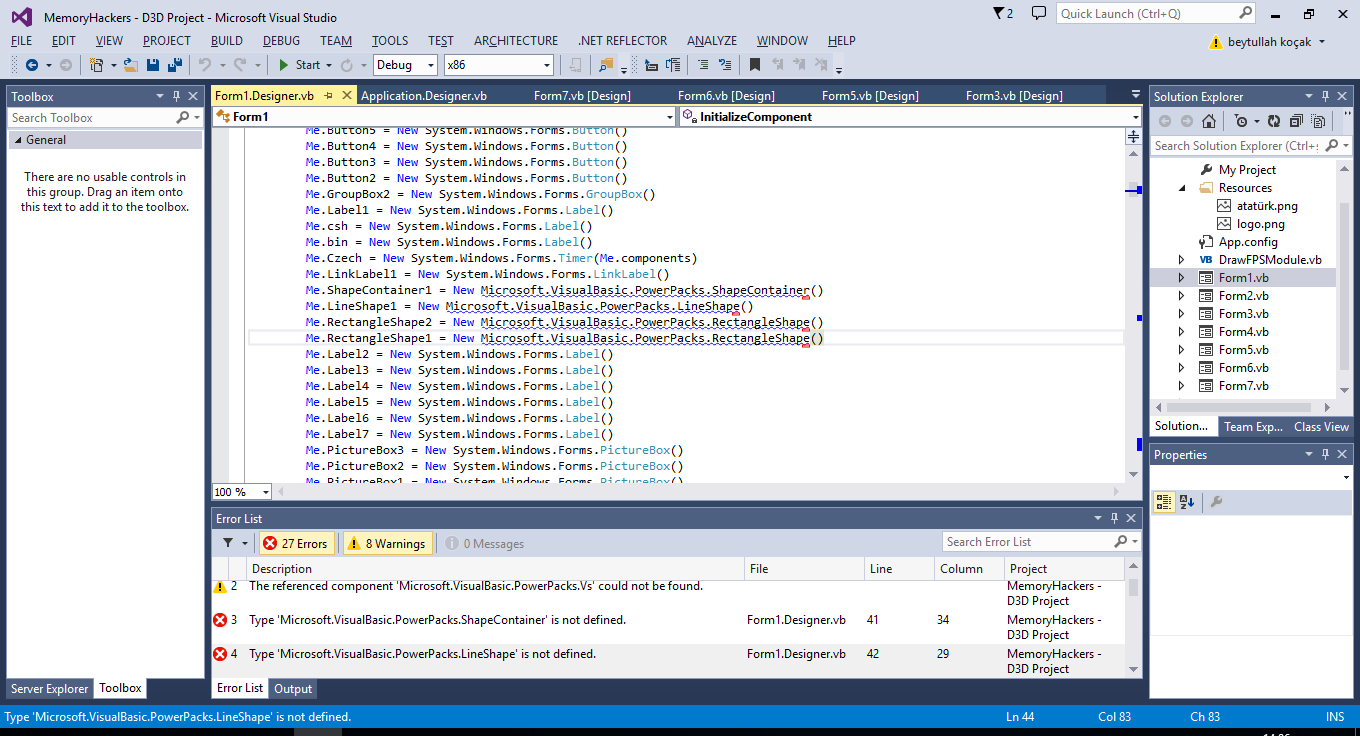Viewport: 1360px width, 736px height.
Task: Select atatürk.png in Solution Explorer
Action: (x=1267, y=206)
